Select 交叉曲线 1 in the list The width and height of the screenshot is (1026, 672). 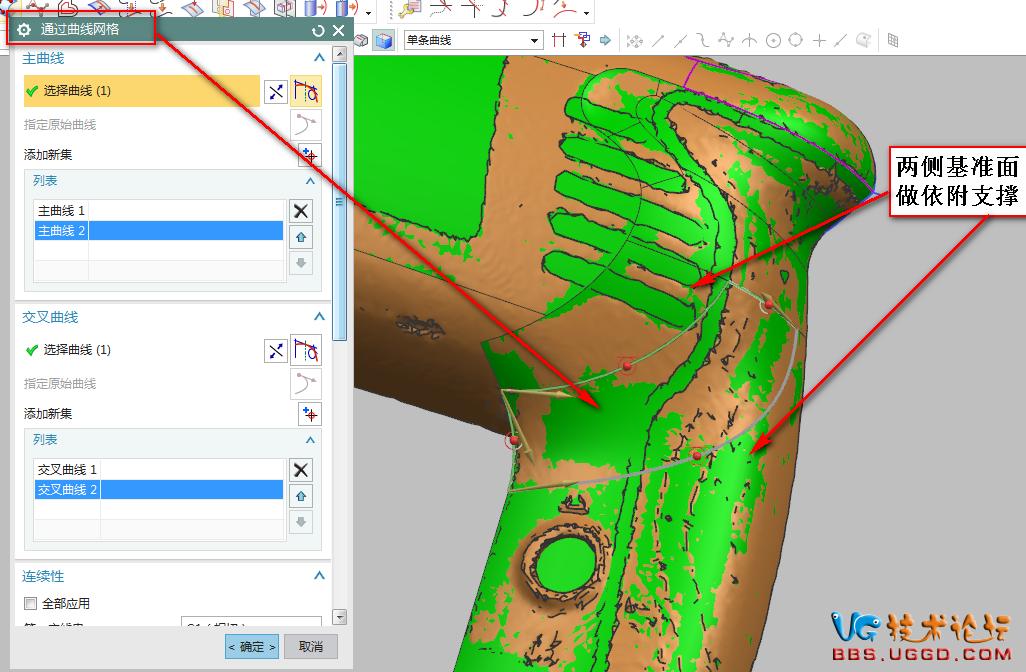coord(67,470)
